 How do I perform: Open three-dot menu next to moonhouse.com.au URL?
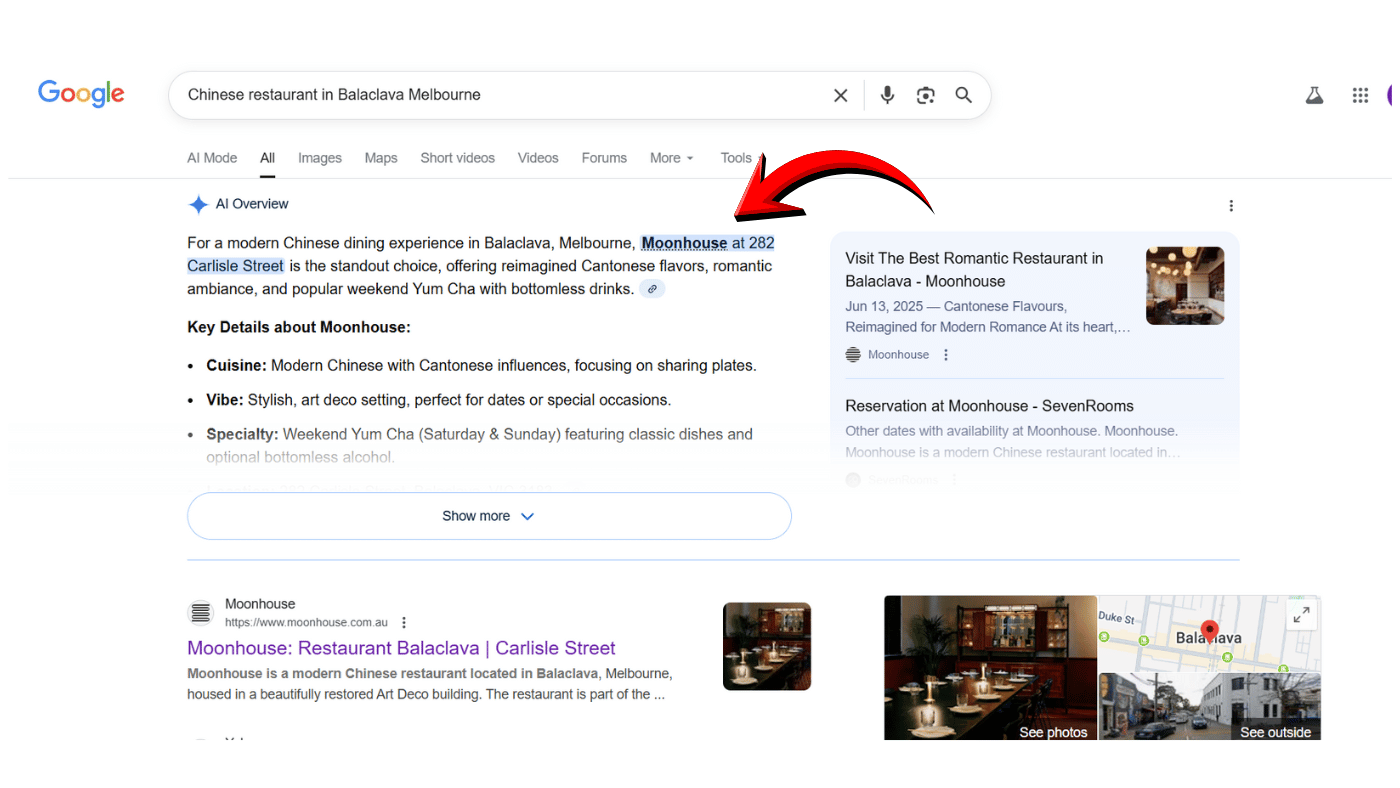[404, 622]
